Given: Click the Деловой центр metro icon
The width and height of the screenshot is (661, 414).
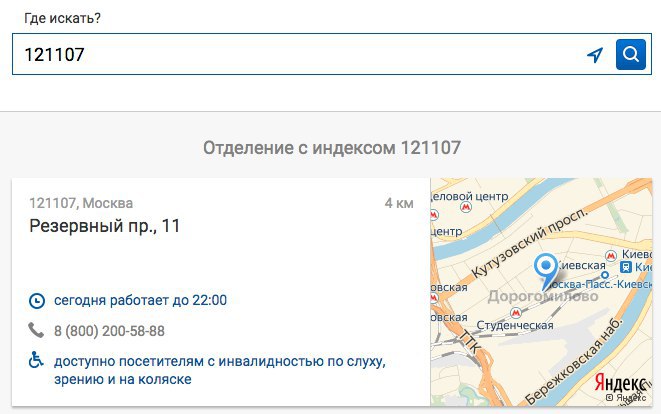Looking at the screenshot, I should 466,207.
